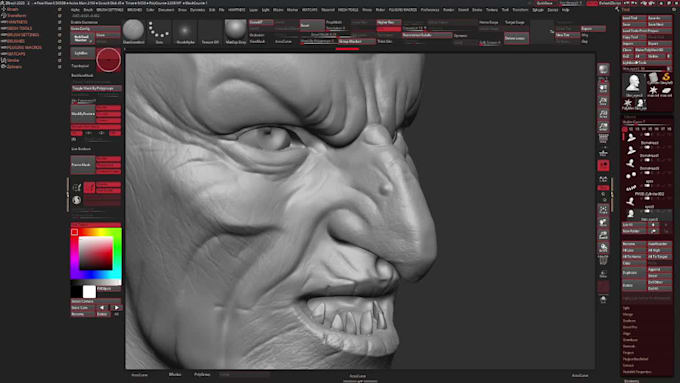Toggle checkbox beside BRUSHES entry
Image resolution: width=680 pixels, height=383 pixels.
click(59, 41)
